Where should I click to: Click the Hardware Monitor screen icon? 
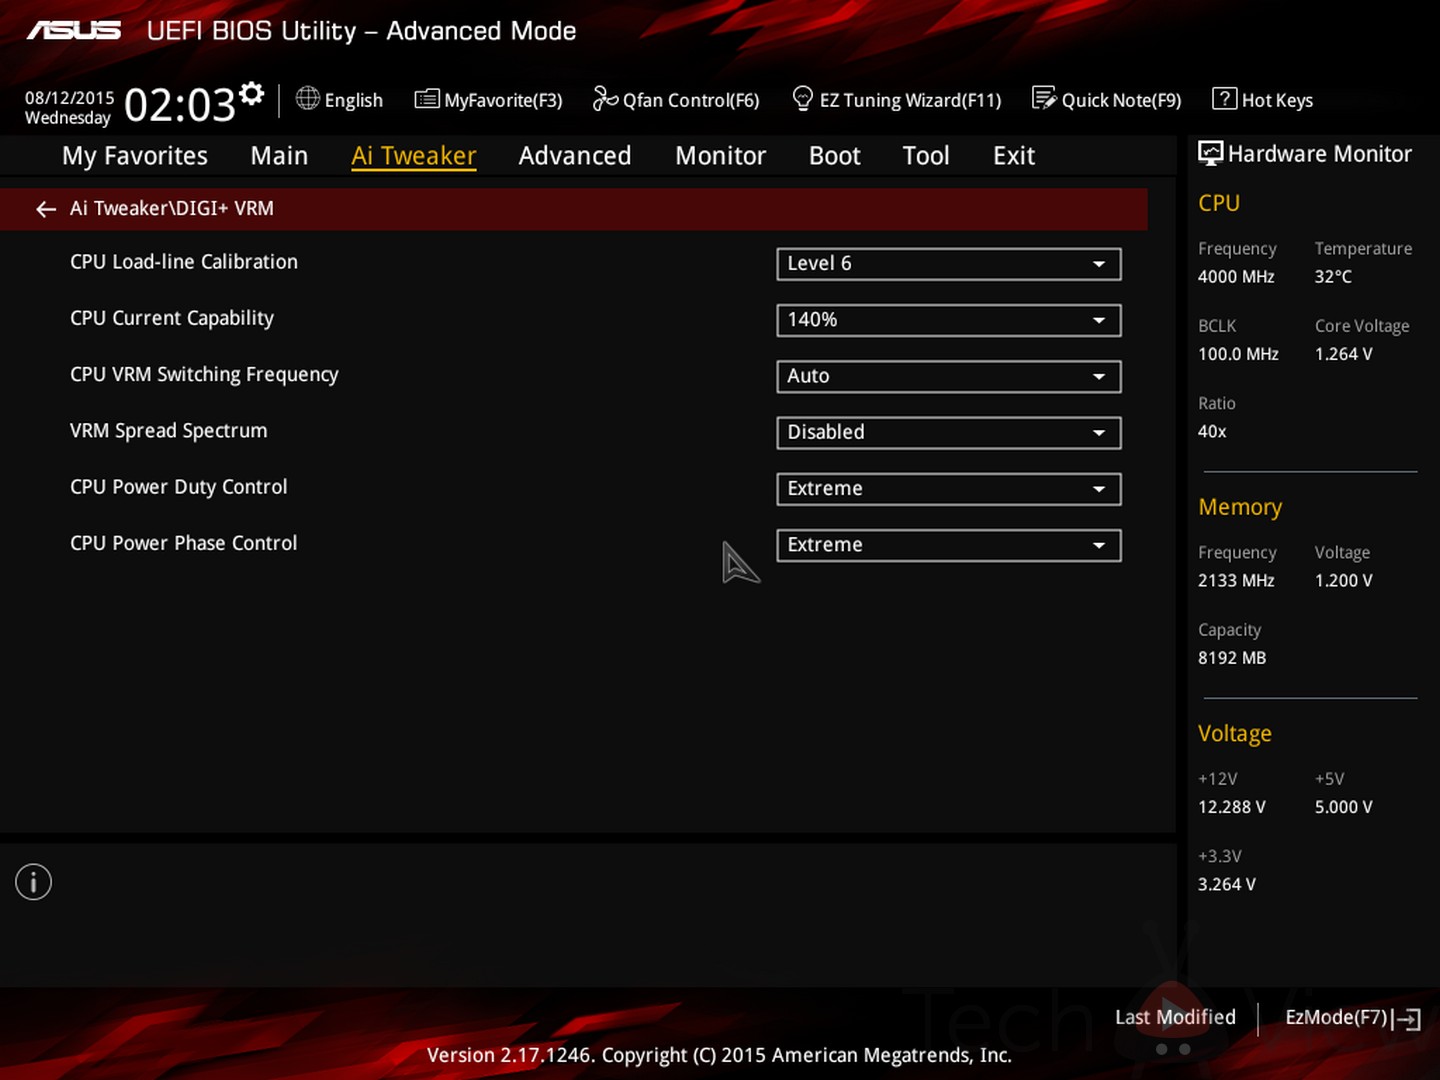coord(1210,153)
